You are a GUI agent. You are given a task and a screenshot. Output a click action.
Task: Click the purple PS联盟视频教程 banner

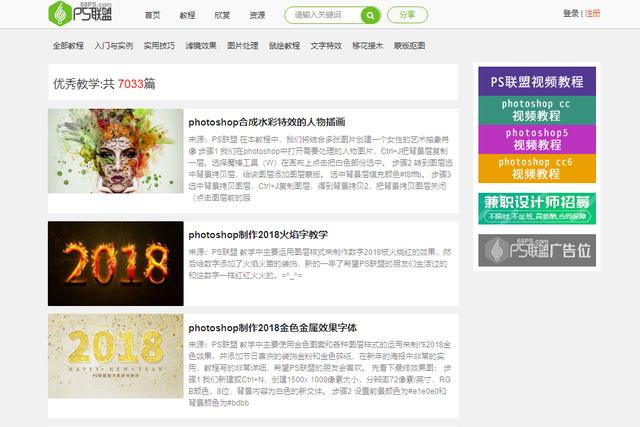(537, 82)
